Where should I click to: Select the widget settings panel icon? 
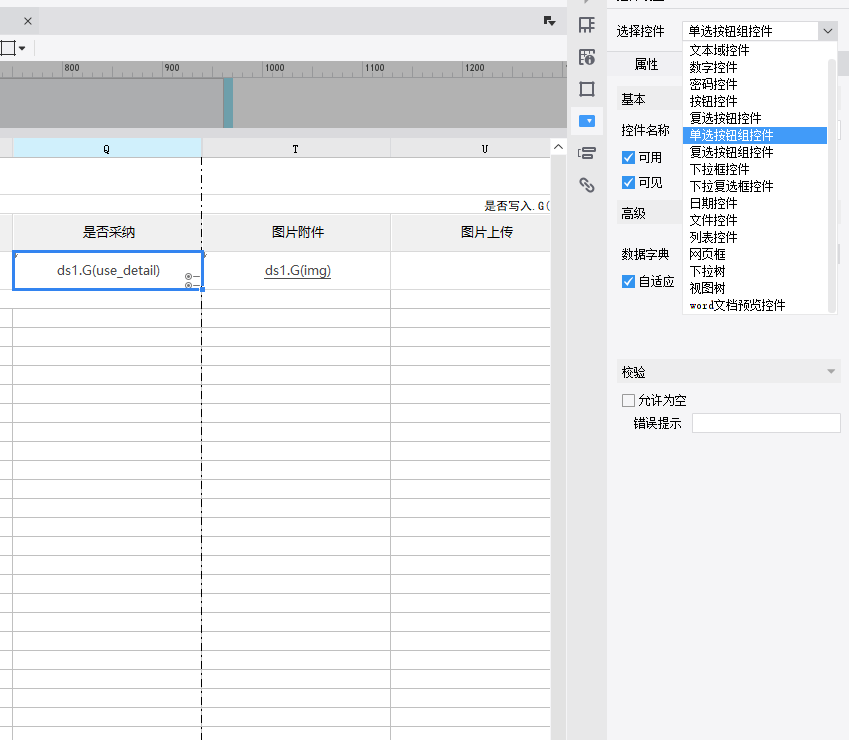587,121
